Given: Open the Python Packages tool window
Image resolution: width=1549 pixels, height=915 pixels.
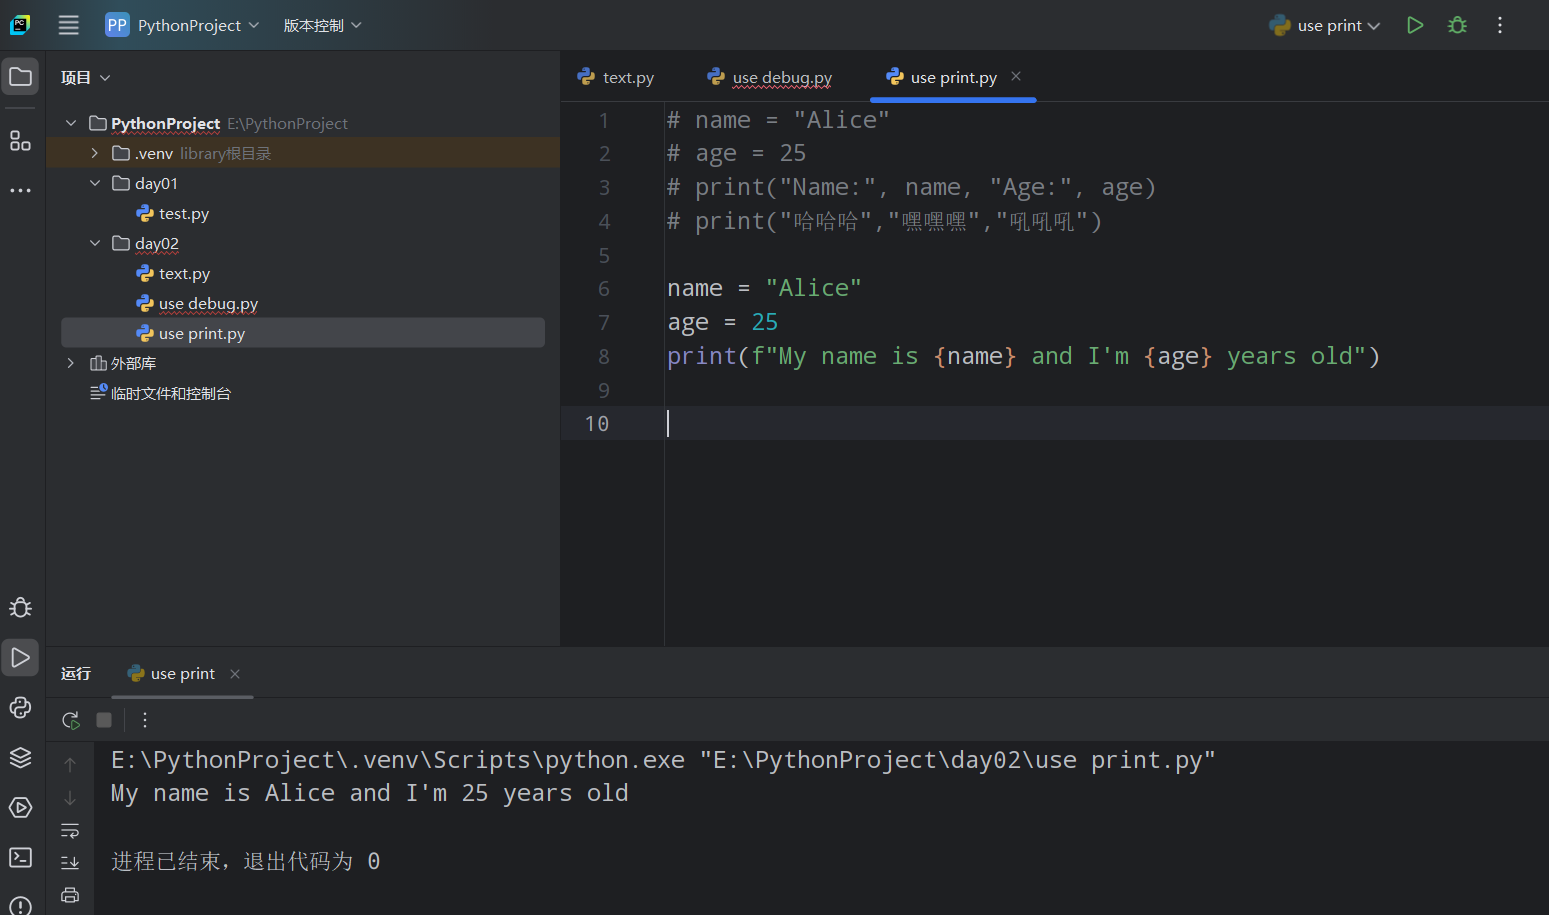Looking at the screenshot, I should (20, 757).
